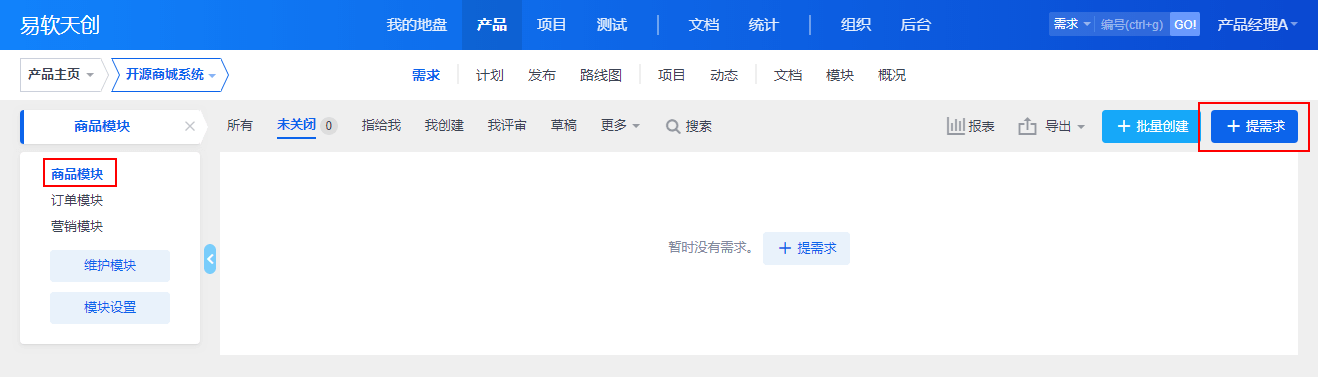Click the 易软天创 logo text
1318x377 pixels.
pos(60,25)
